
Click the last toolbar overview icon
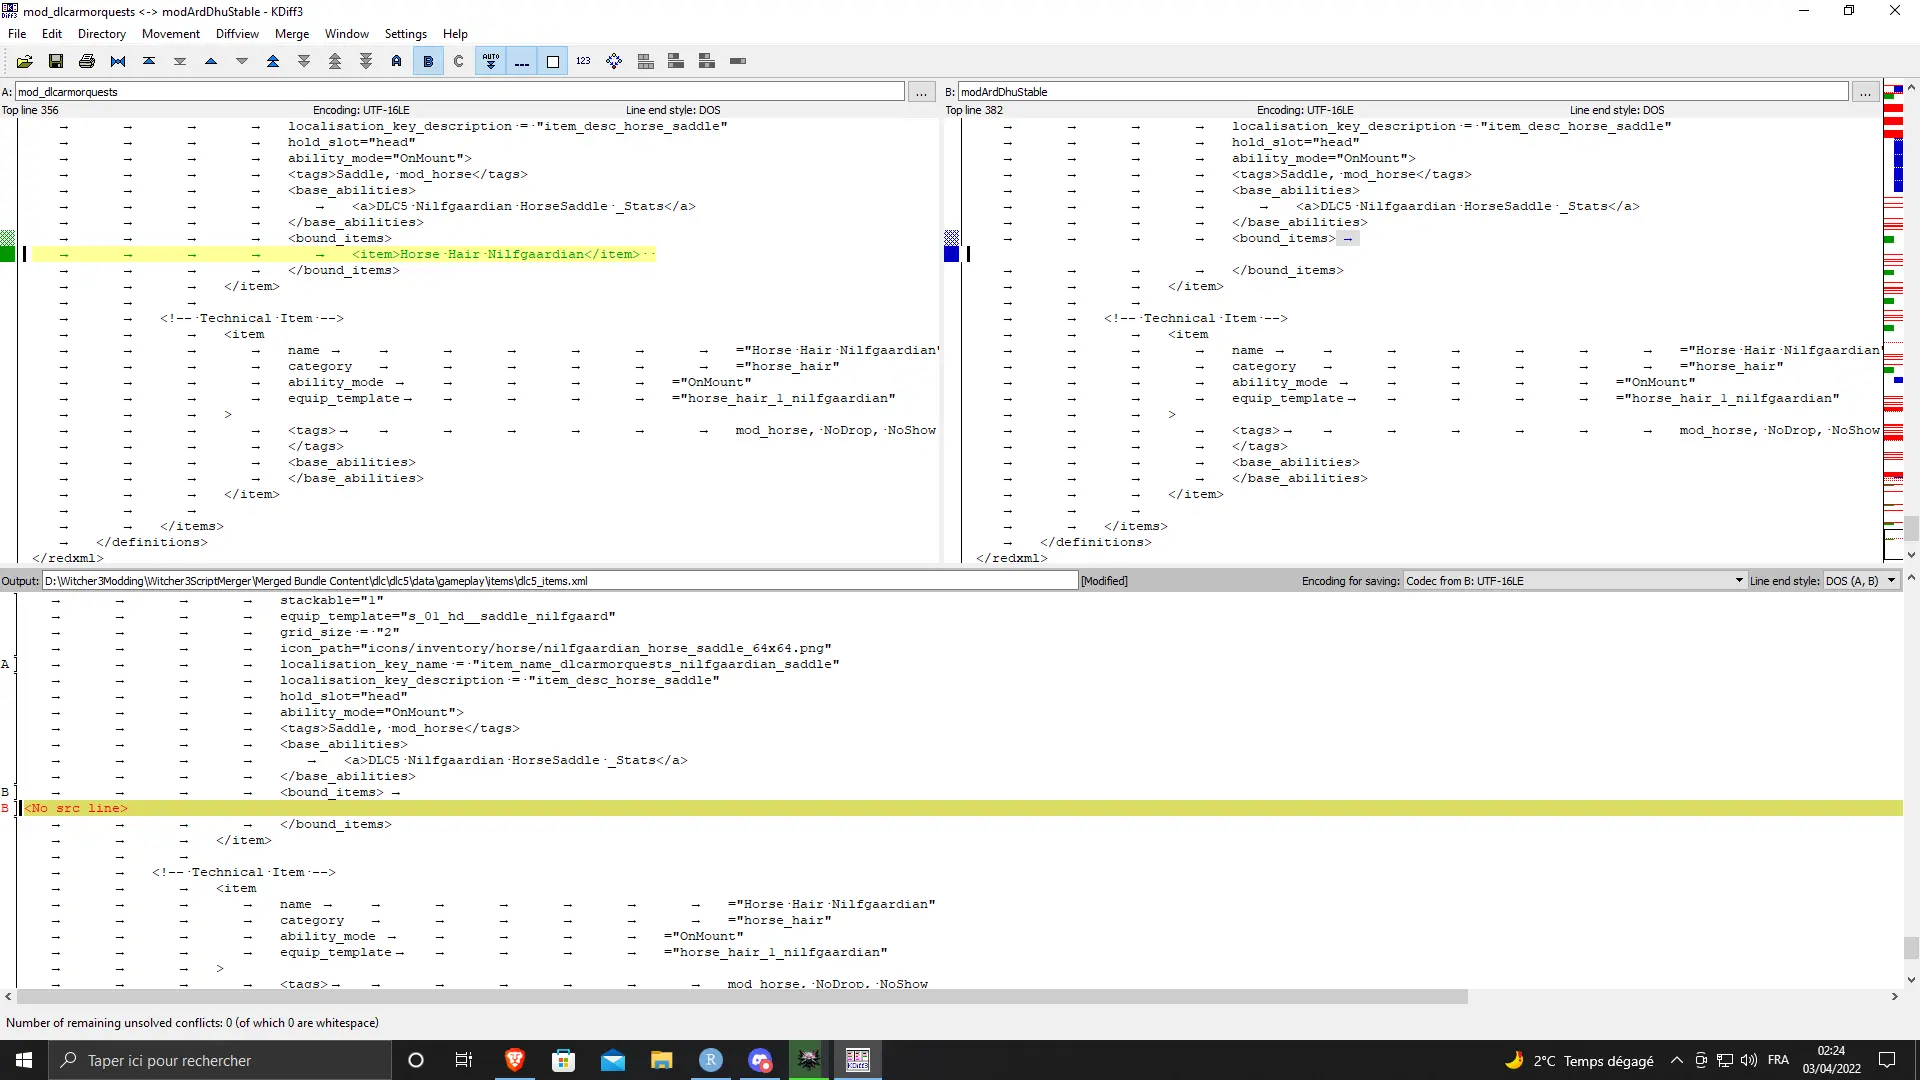(738, 61)
